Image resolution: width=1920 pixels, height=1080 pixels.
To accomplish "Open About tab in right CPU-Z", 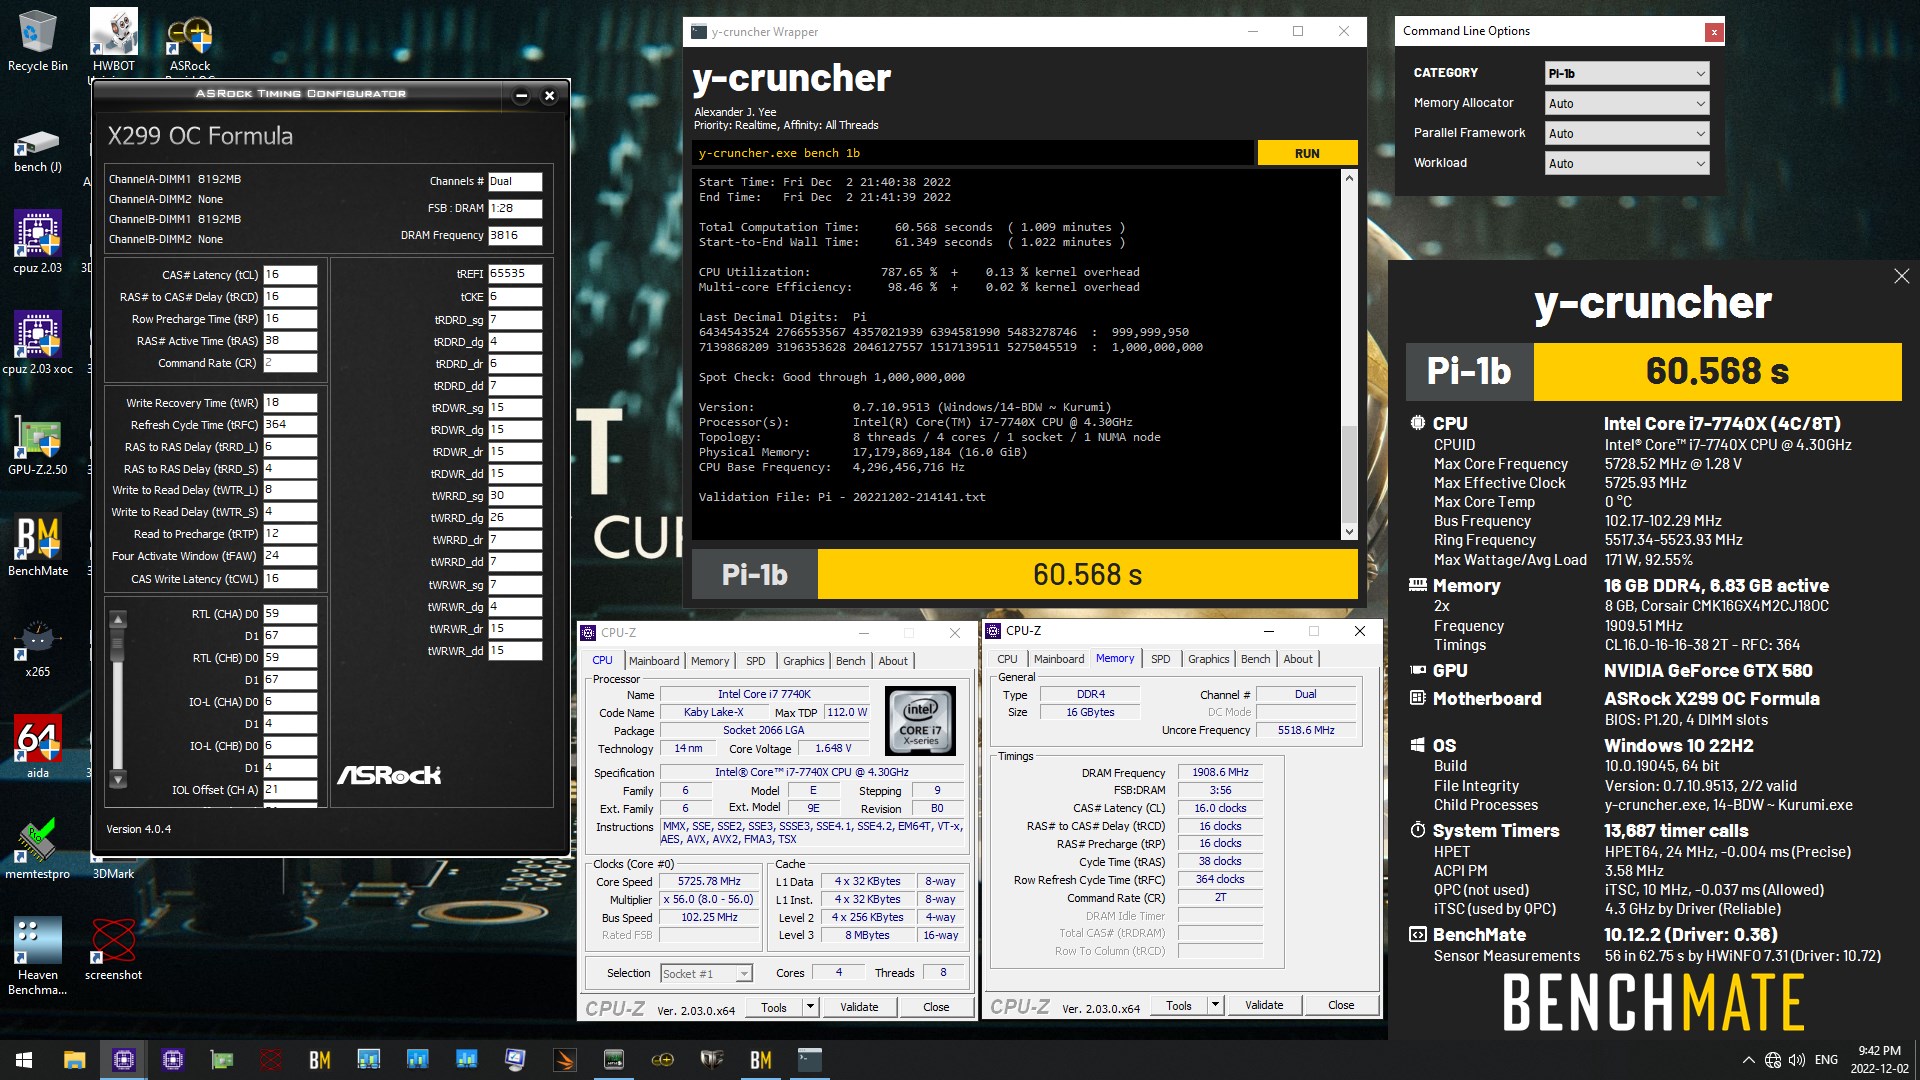I will pyautogui.click(x=1298, y=659).
